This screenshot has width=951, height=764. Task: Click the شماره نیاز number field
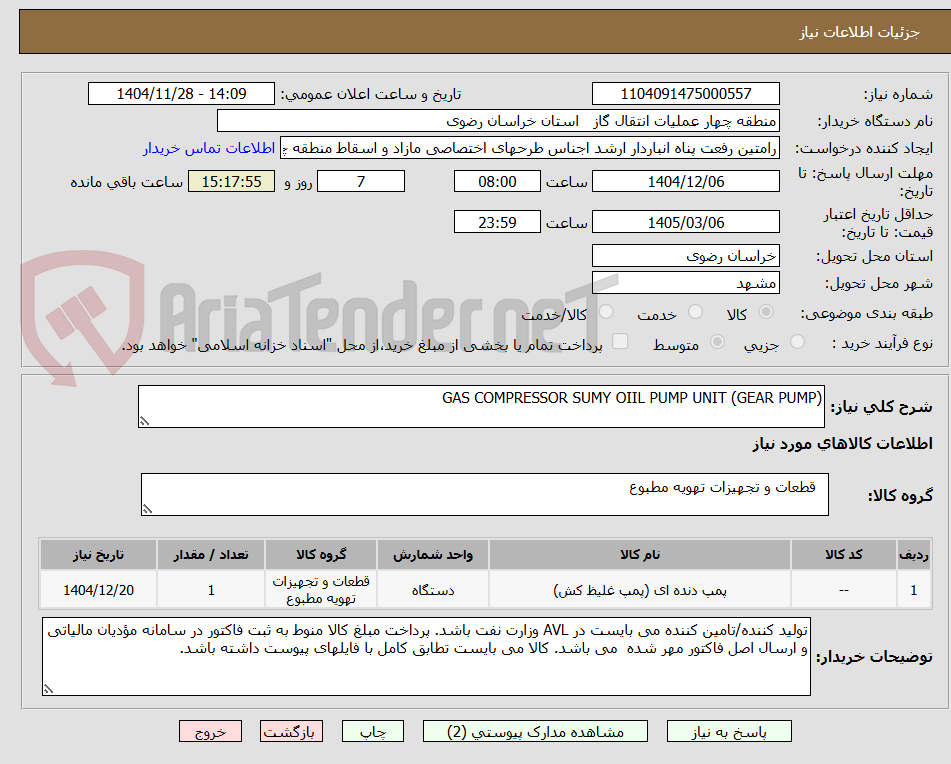point(685,94)
